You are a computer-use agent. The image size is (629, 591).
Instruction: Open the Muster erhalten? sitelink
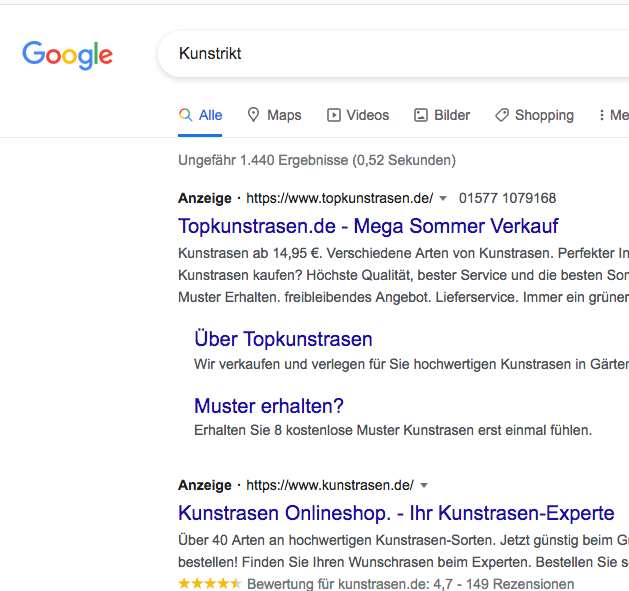[269, 406]
